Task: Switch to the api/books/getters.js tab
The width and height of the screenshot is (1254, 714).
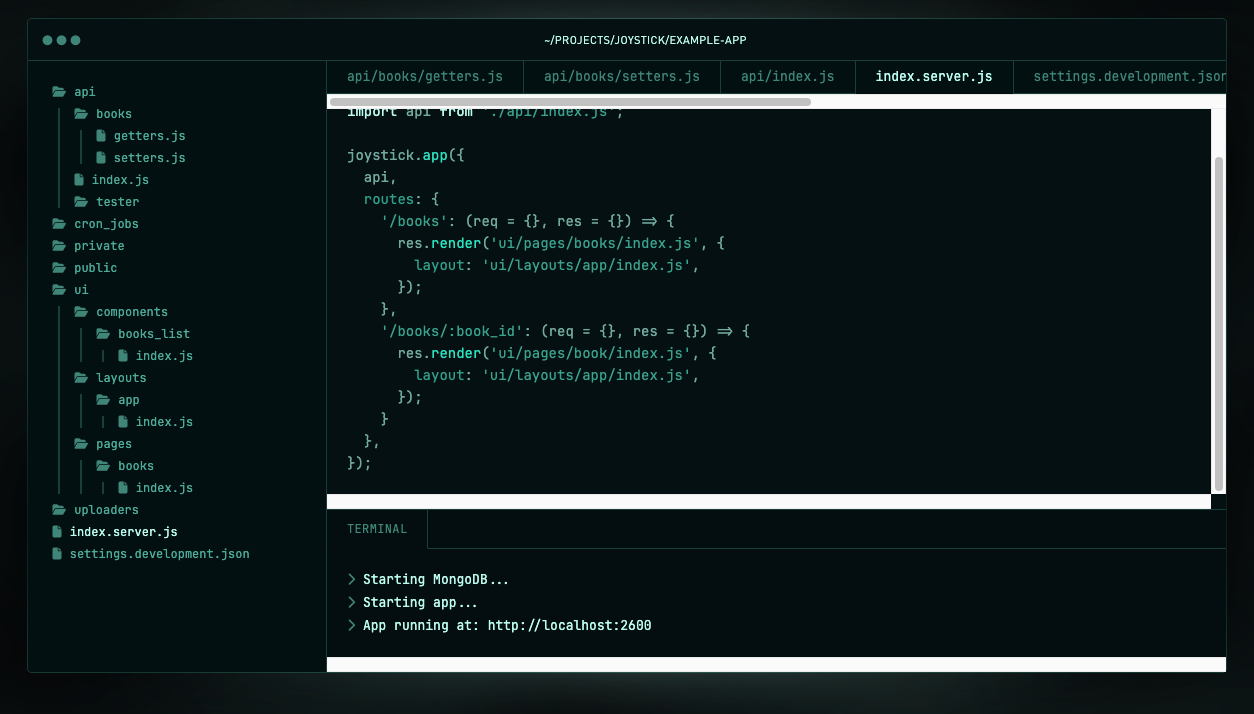Action: pyautogui.click(x=424, y=77)
